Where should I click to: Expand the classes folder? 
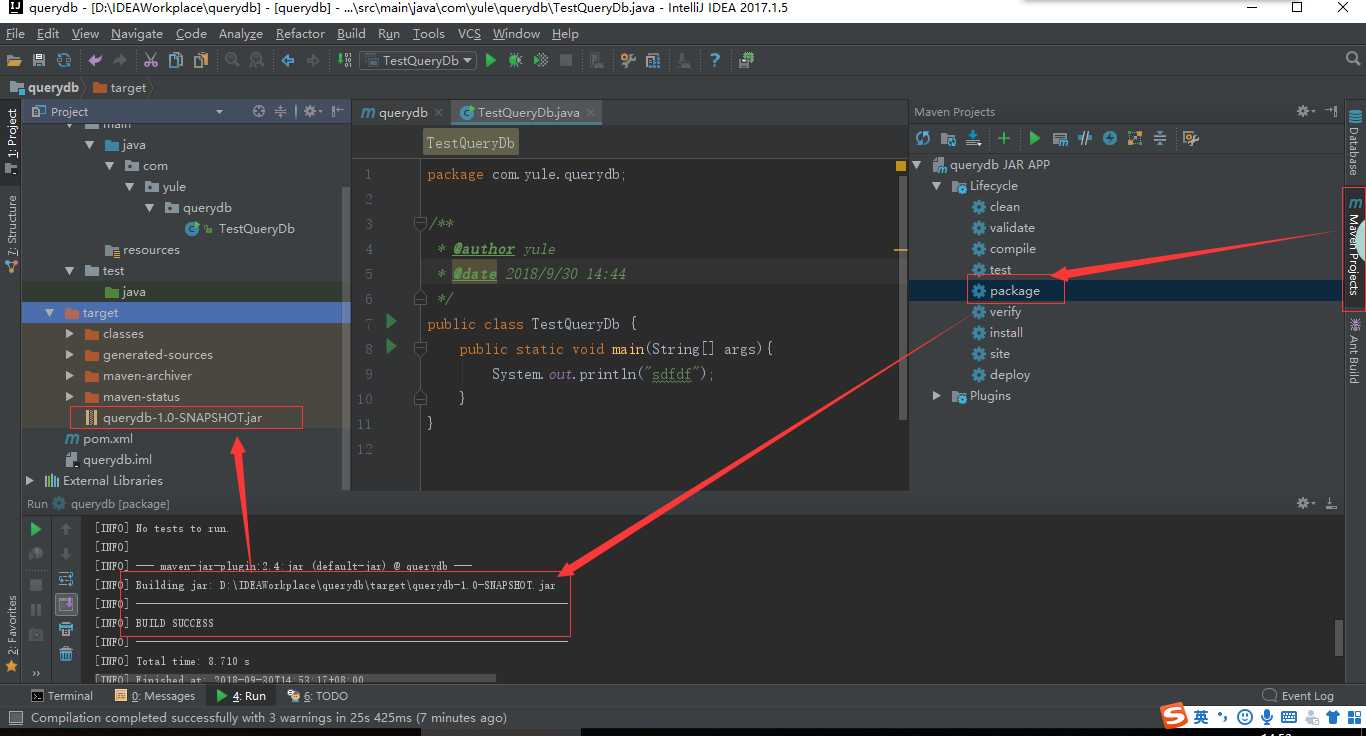[x=69, y=334]
